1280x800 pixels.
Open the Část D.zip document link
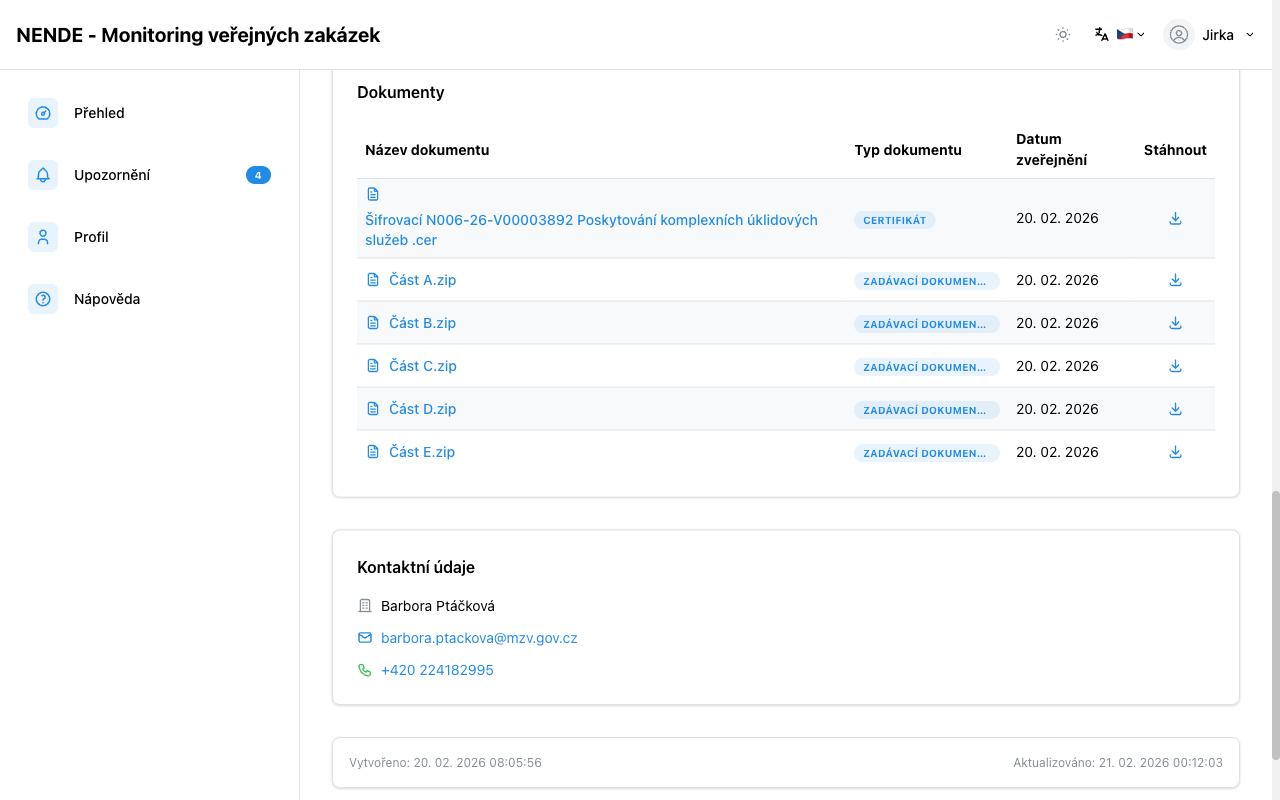[x=422, y=409]
